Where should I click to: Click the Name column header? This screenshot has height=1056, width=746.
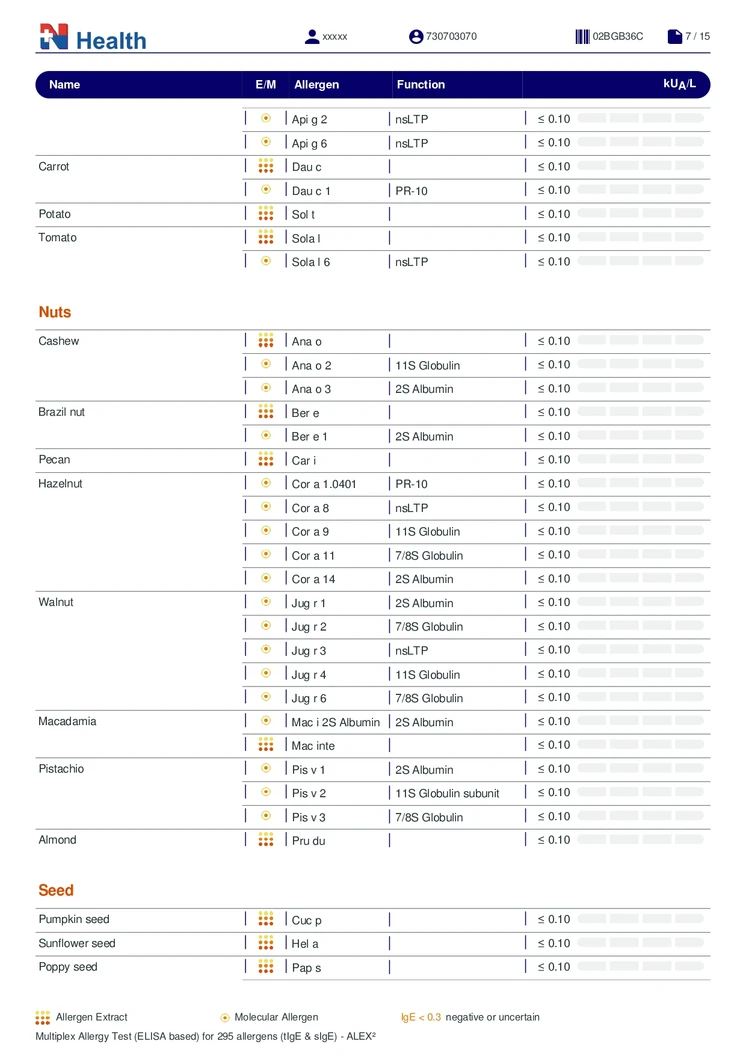pos(64,85)
